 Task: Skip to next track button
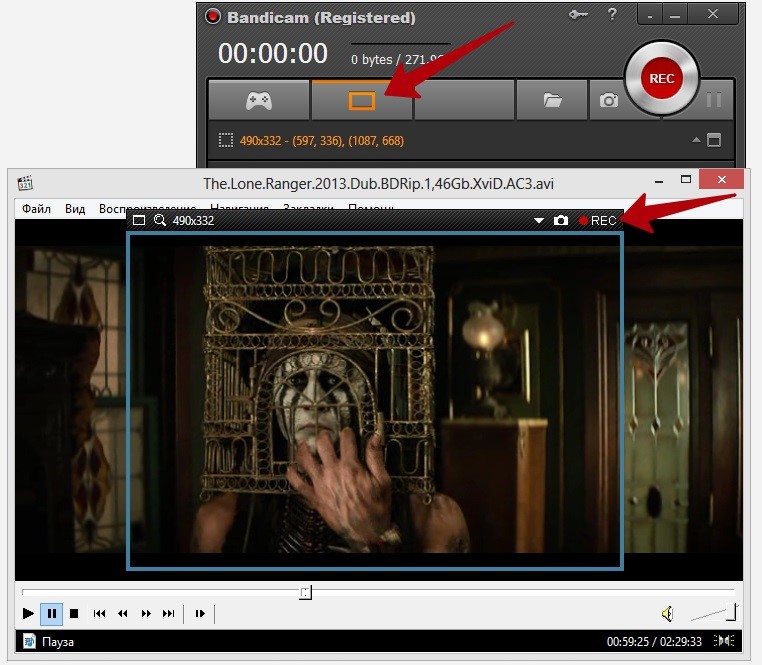(x=169, y=613)
